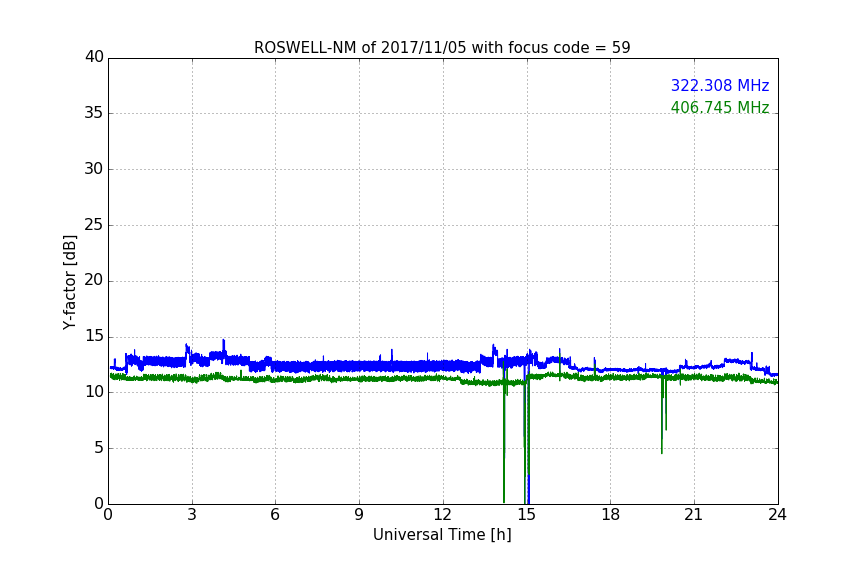
Task: Click the y-axis tick label '30'
Action: [x=94, y=169]
